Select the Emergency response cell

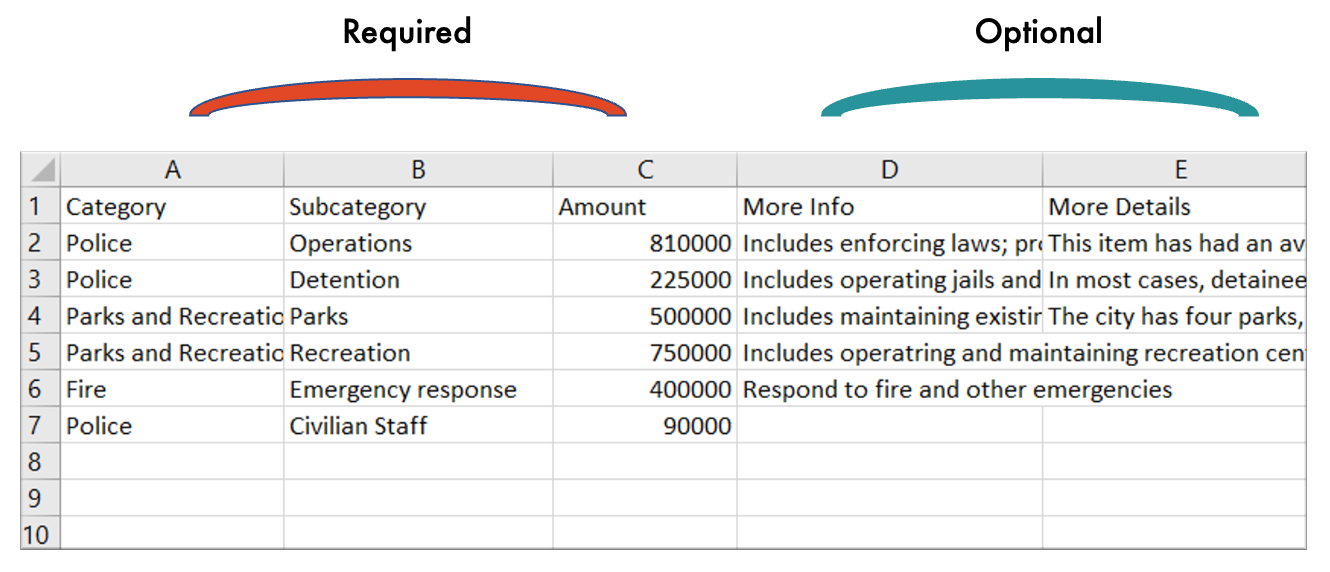coord(418,390)
